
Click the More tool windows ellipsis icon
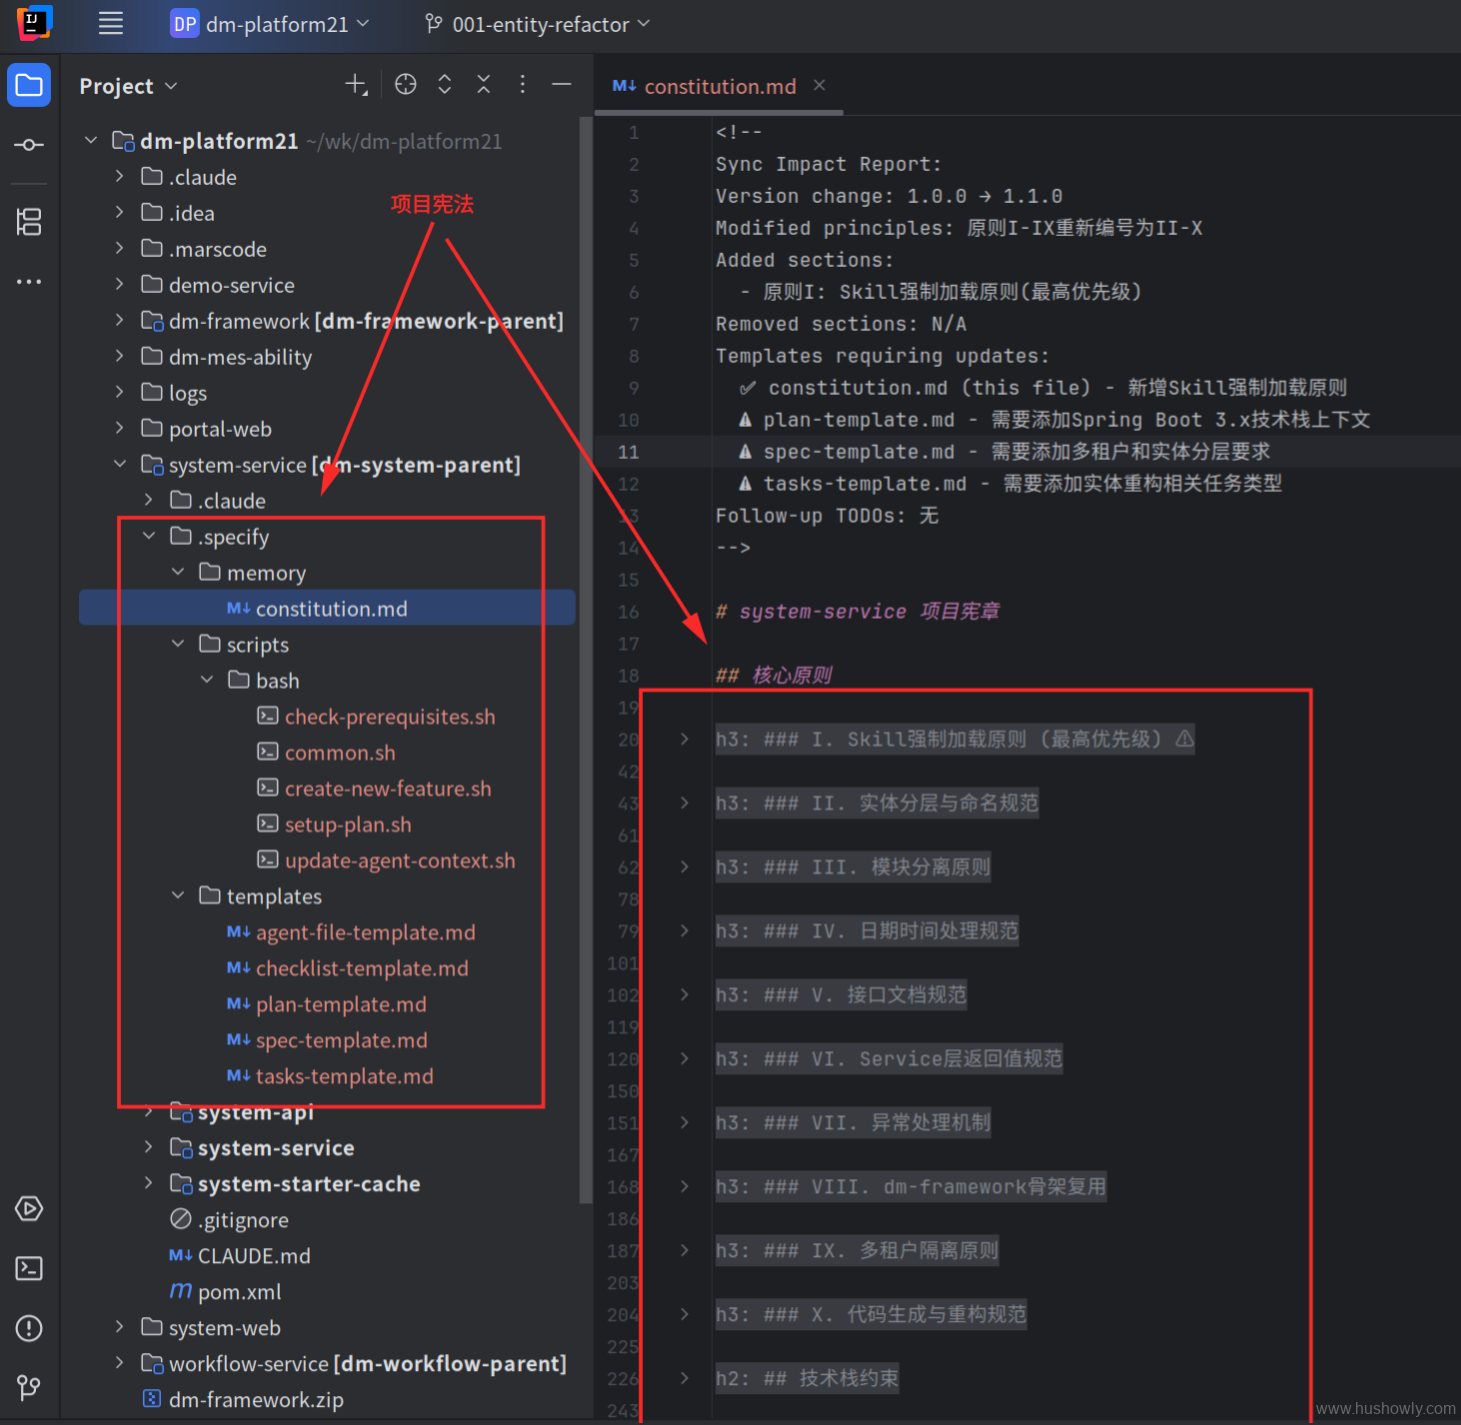click(x=29, y=282)
